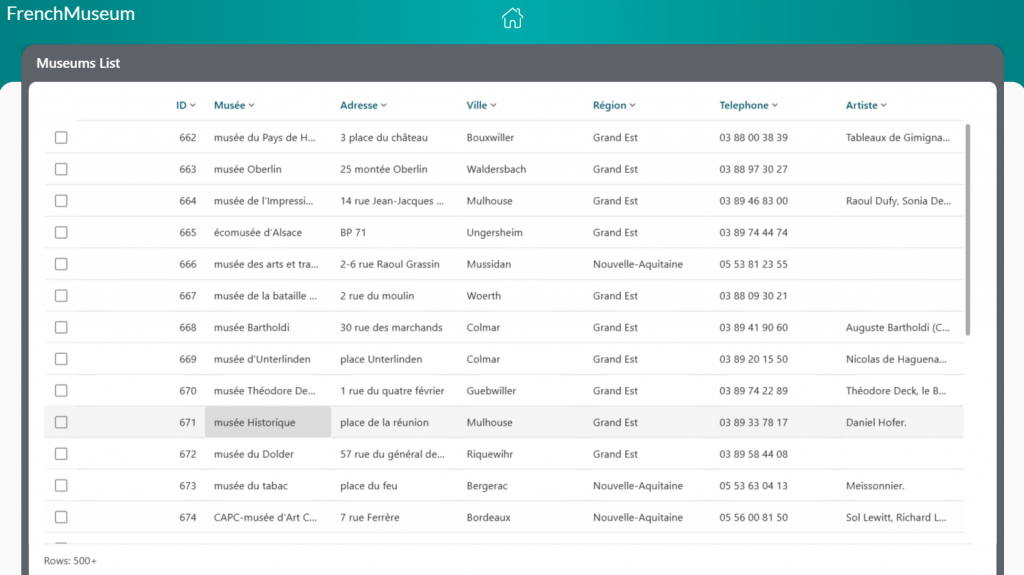Select the musée d'Unterlinden row name
The height and width of the screenshot is (575, 1024).
point(261,360)
